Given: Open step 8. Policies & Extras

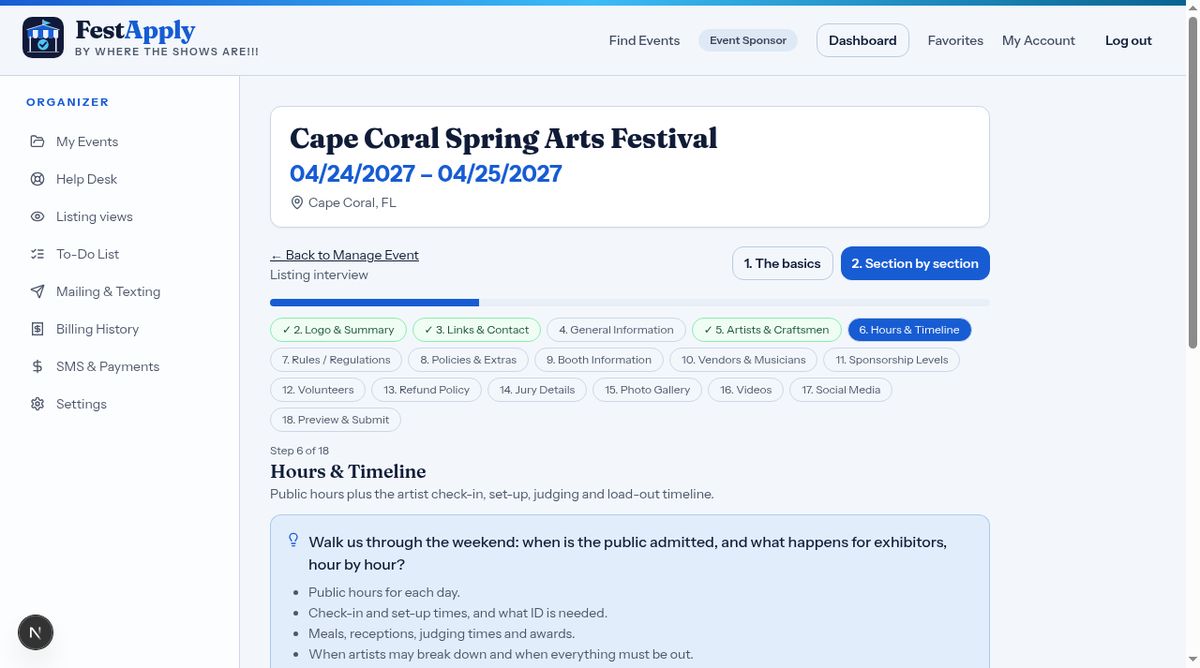Looking at the screenshot, I should (468, 360).
